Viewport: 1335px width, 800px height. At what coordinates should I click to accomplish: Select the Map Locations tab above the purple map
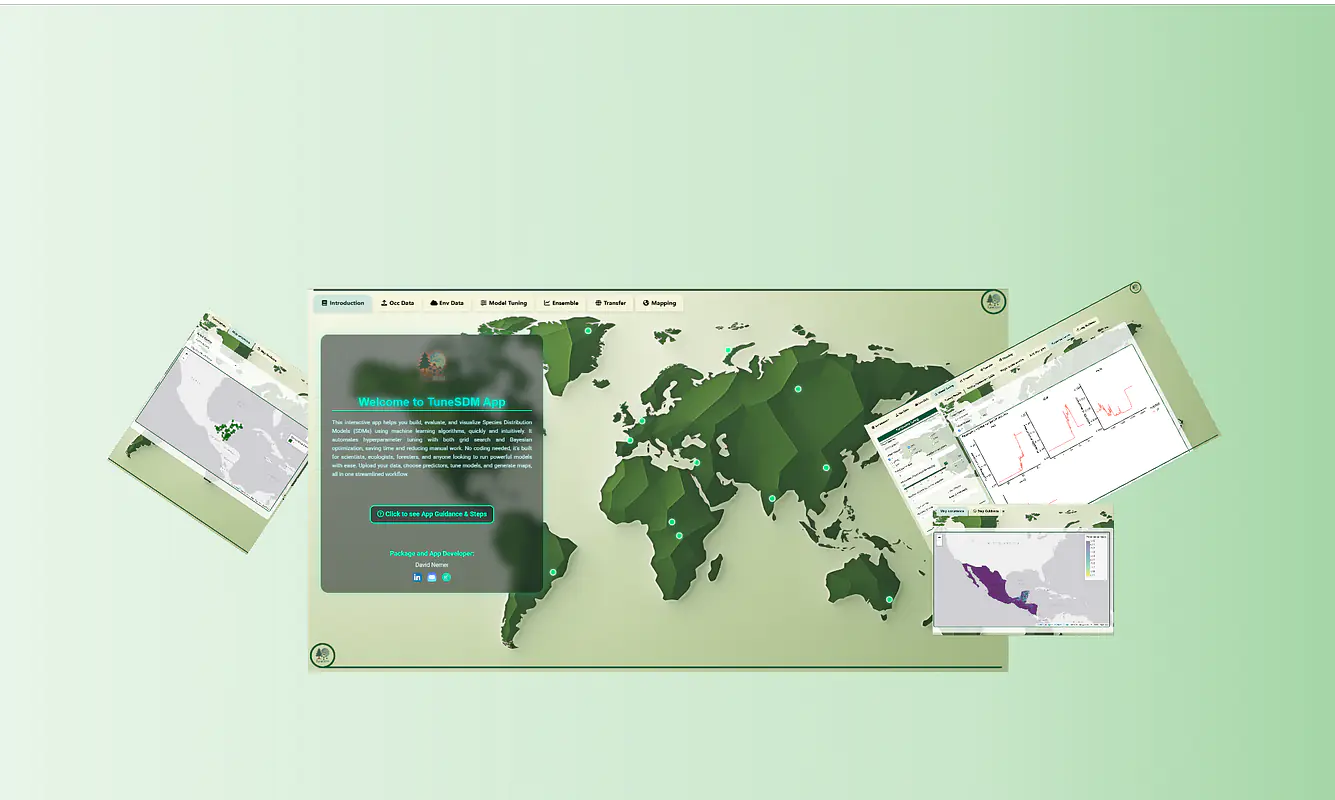pos(951,511)
